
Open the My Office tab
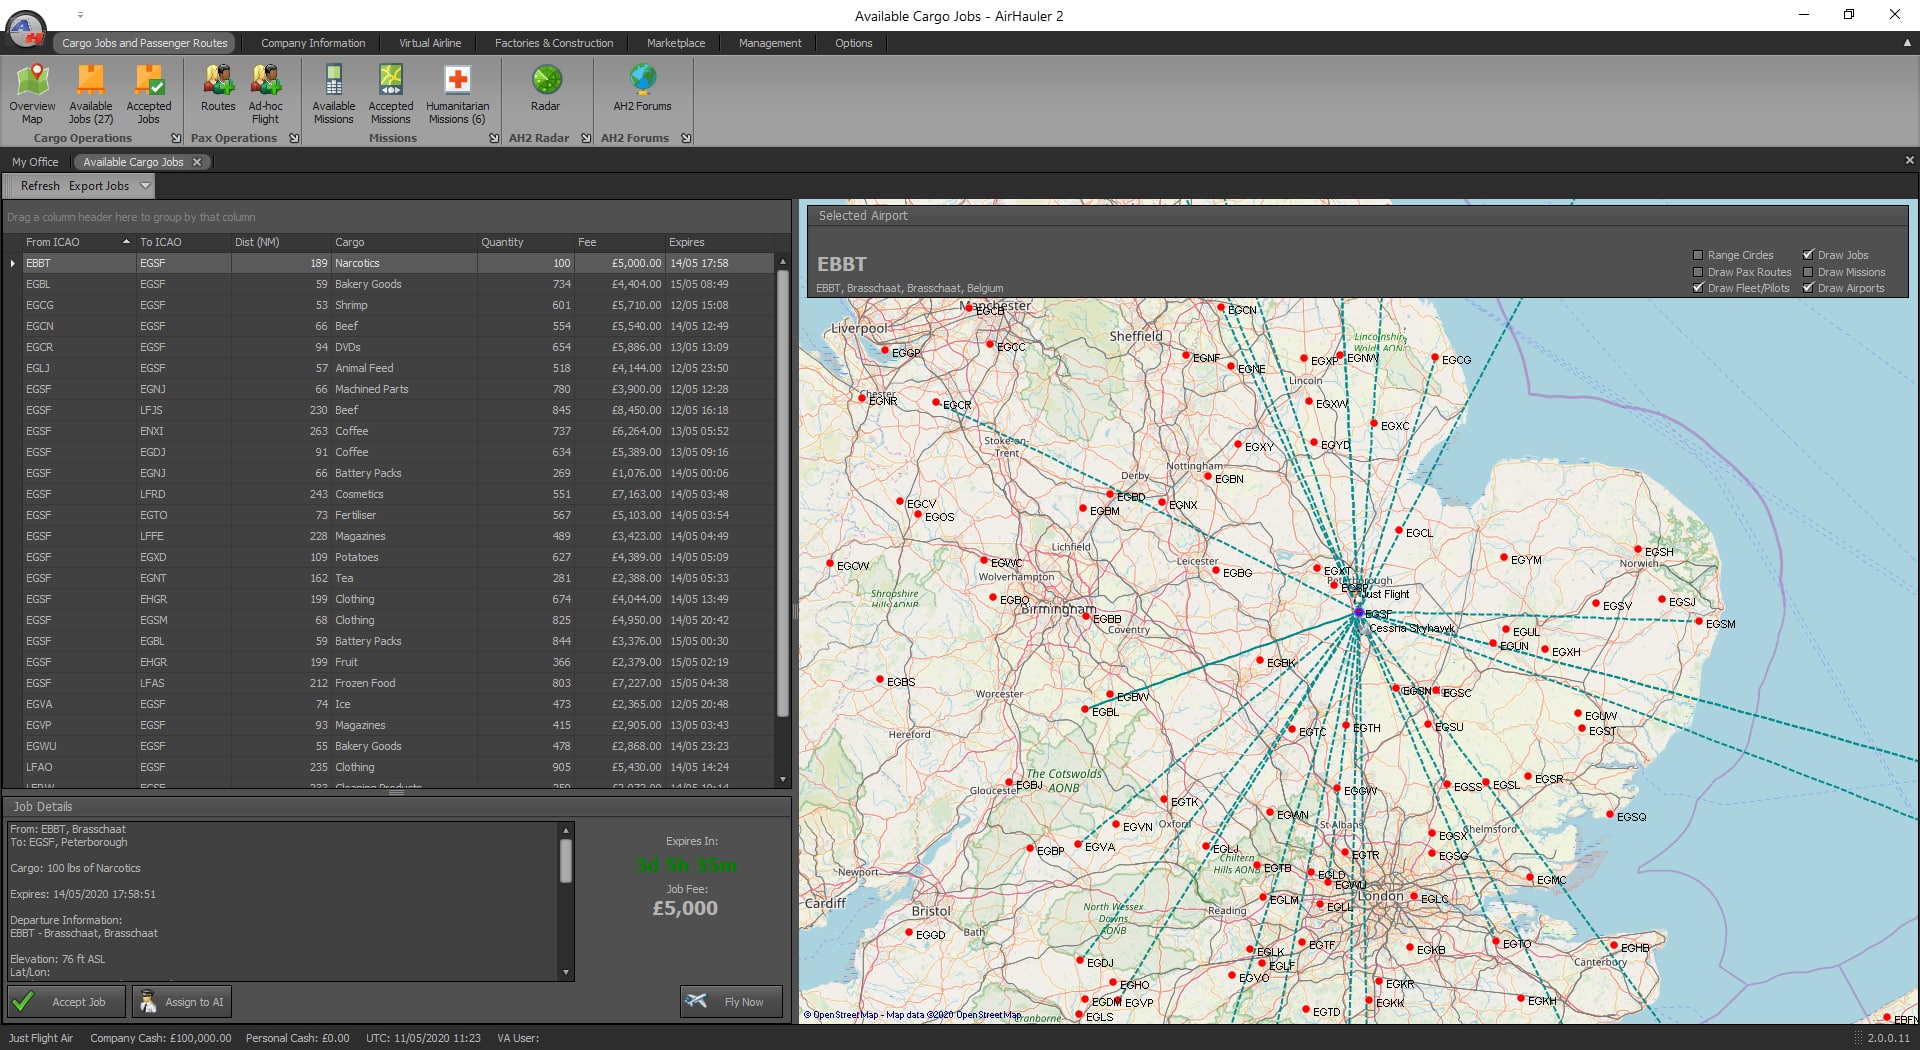[35, 162]
